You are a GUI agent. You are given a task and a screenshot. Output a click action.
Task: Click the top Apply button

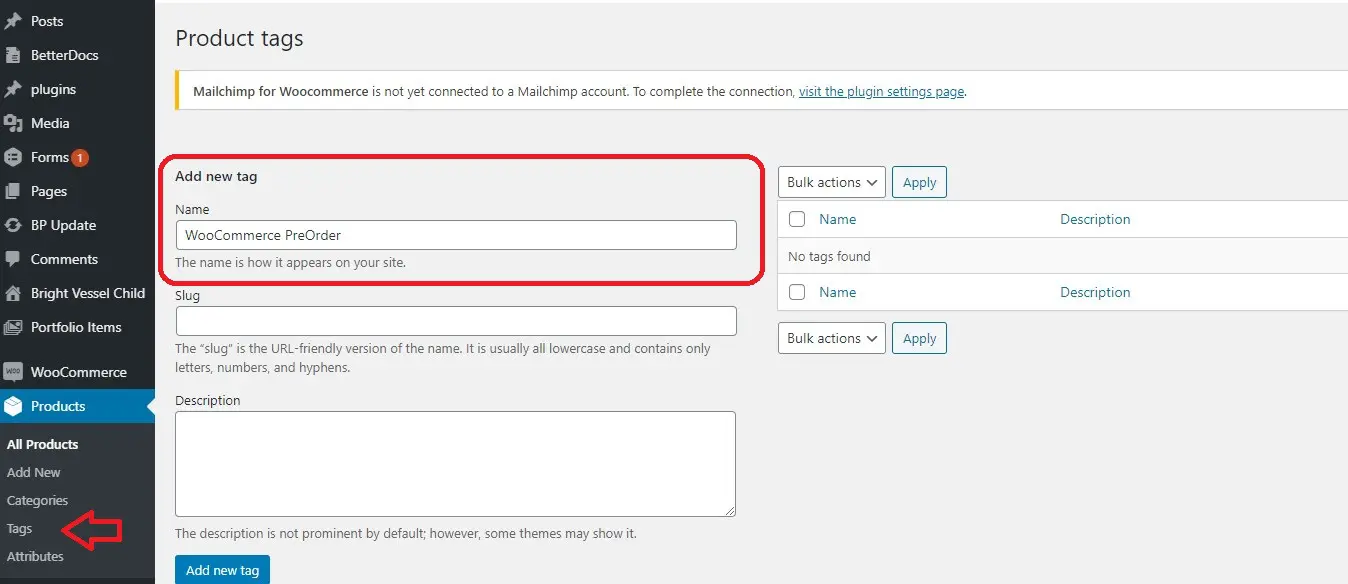(x=919, y=182)
